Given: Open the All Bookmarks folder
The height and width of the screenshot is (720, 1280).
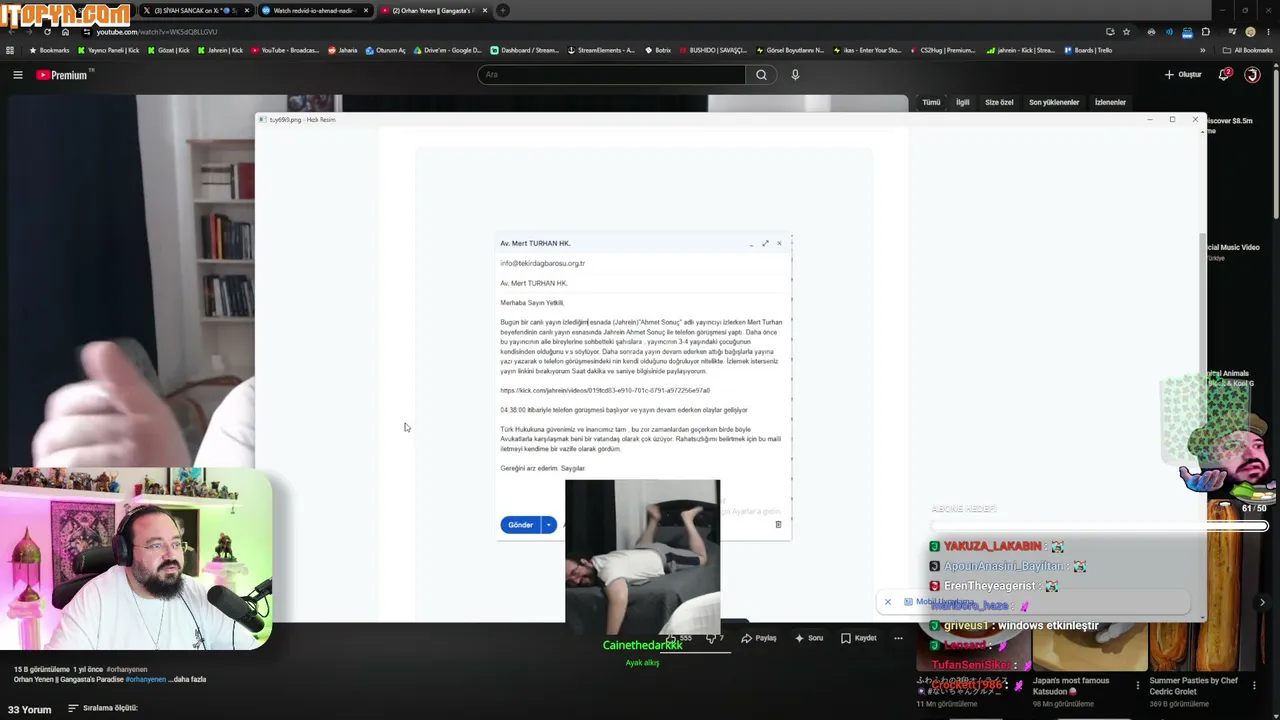Looking at the screenshot, I should click(x=1248, y=50).
